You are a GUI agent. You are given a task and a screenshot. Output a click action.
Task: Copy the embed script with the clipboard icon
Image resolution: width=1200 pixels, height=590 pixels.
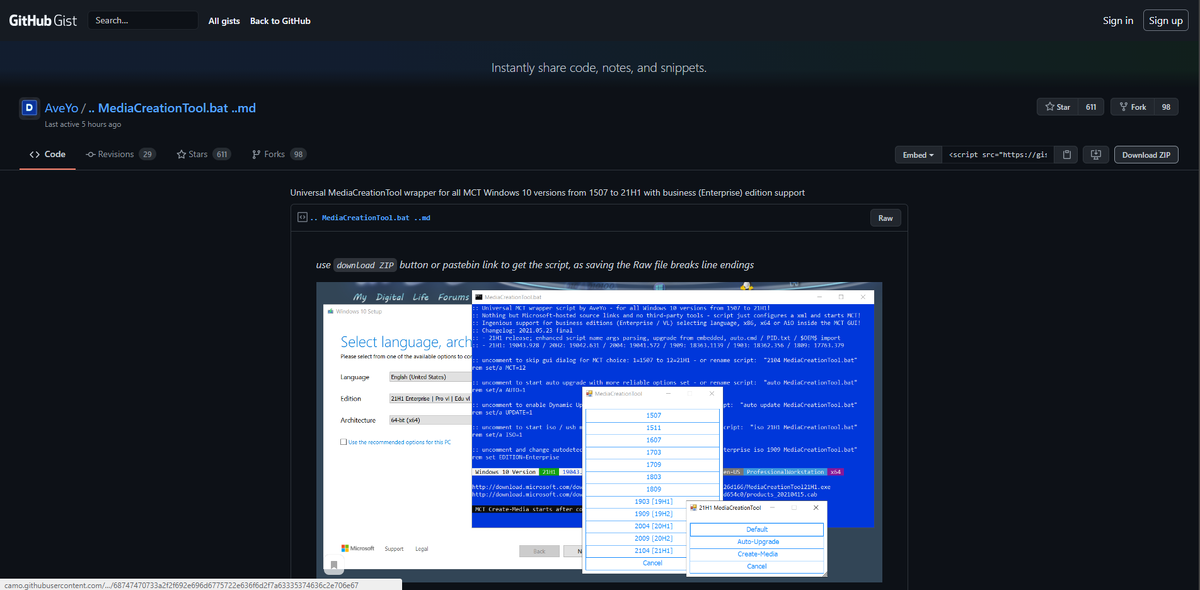coord(1067,155)
